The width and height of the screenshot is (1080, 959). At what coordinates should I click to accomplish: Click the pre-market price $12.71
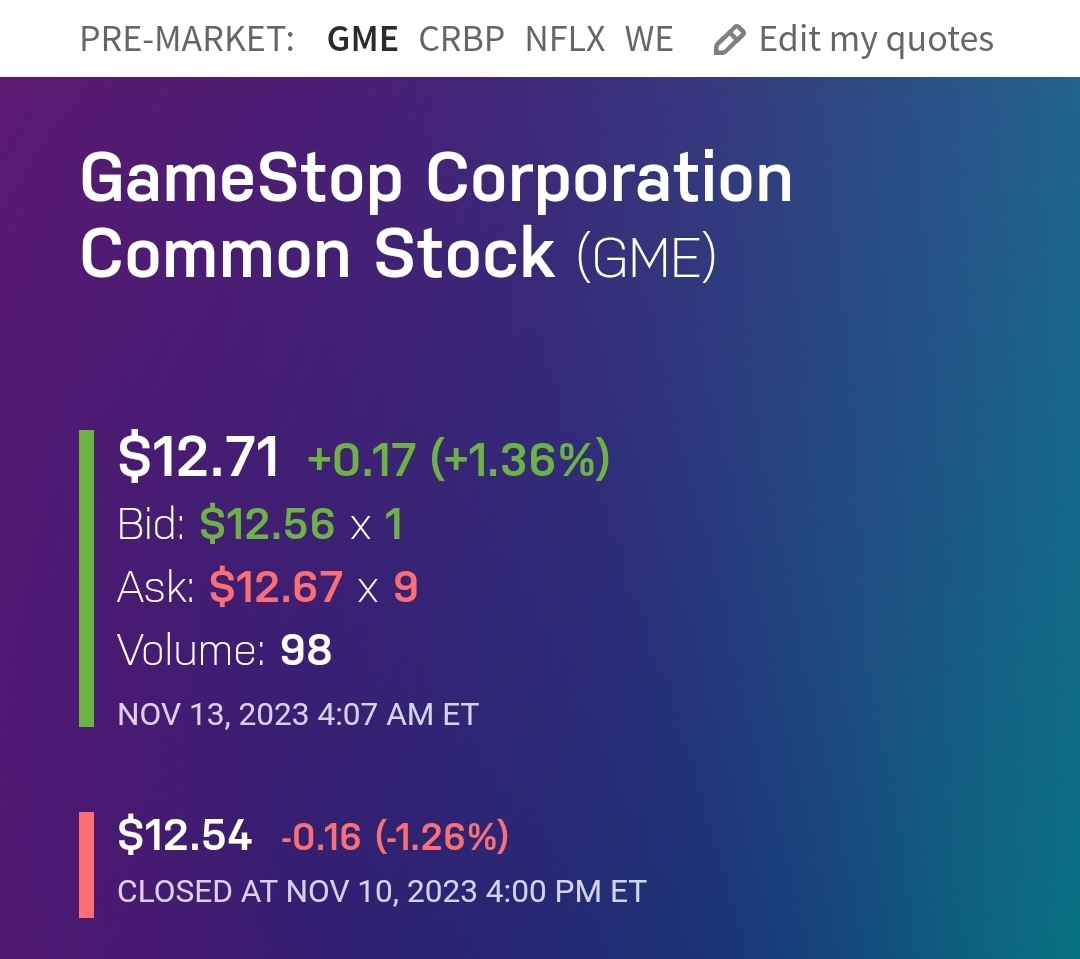tap(199, 458)
